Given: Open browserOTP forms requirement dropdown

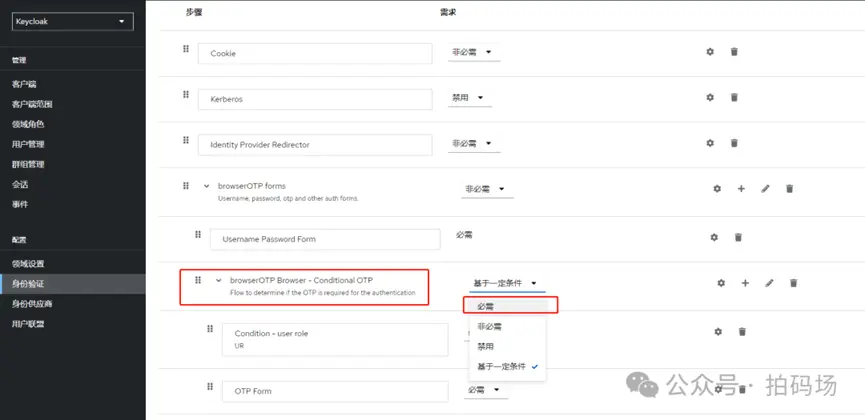Looking at the screenshot, I should tap(487, 189).
